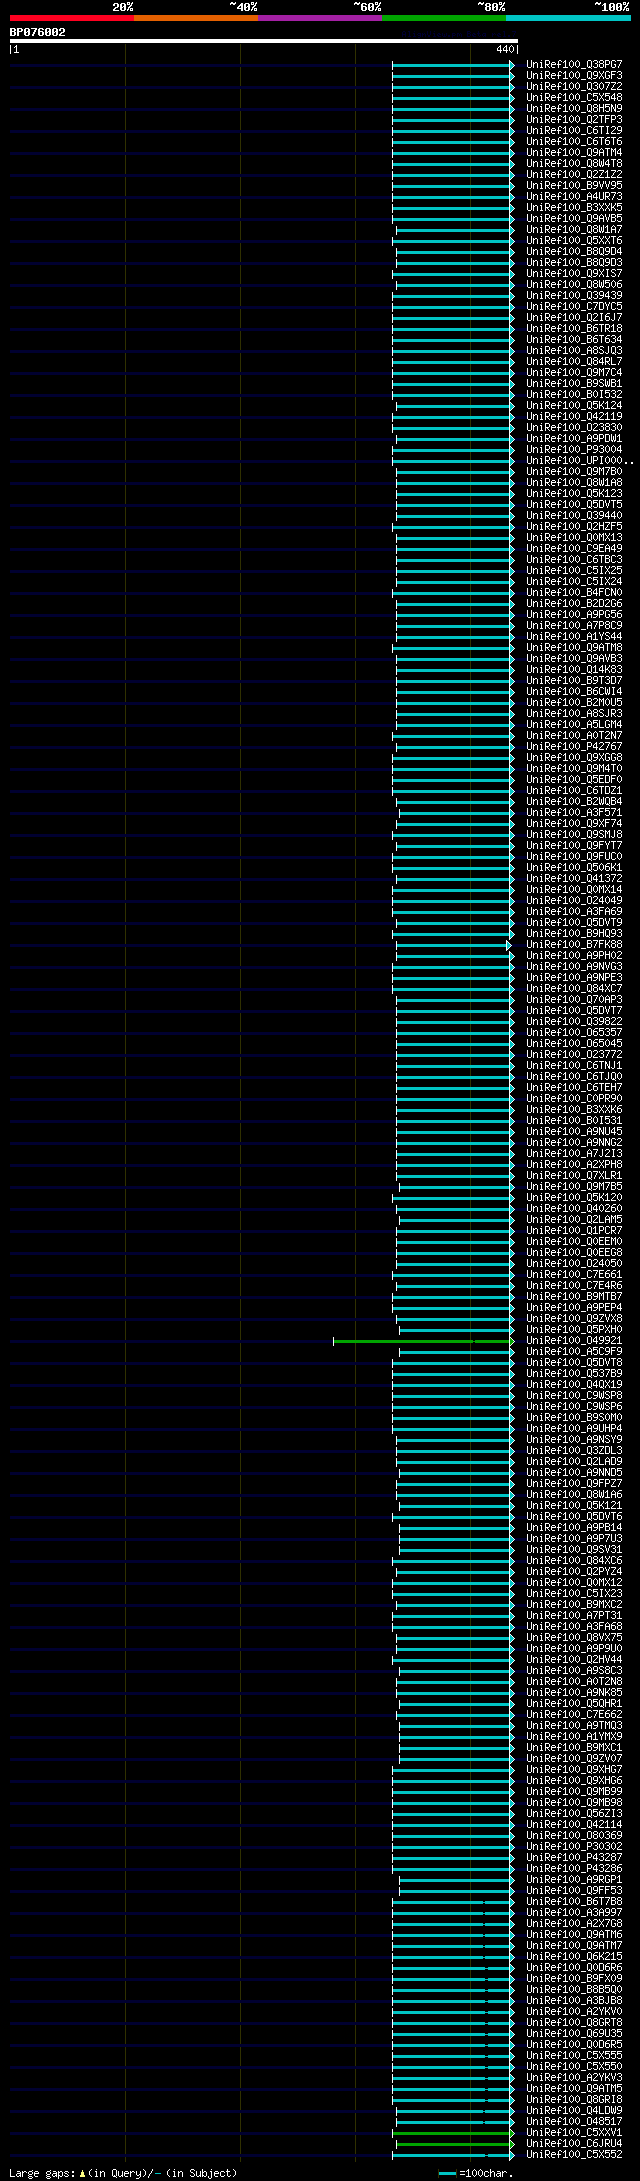Select hit label UniRef100_A1YMX9

(x=574, y=1737)
